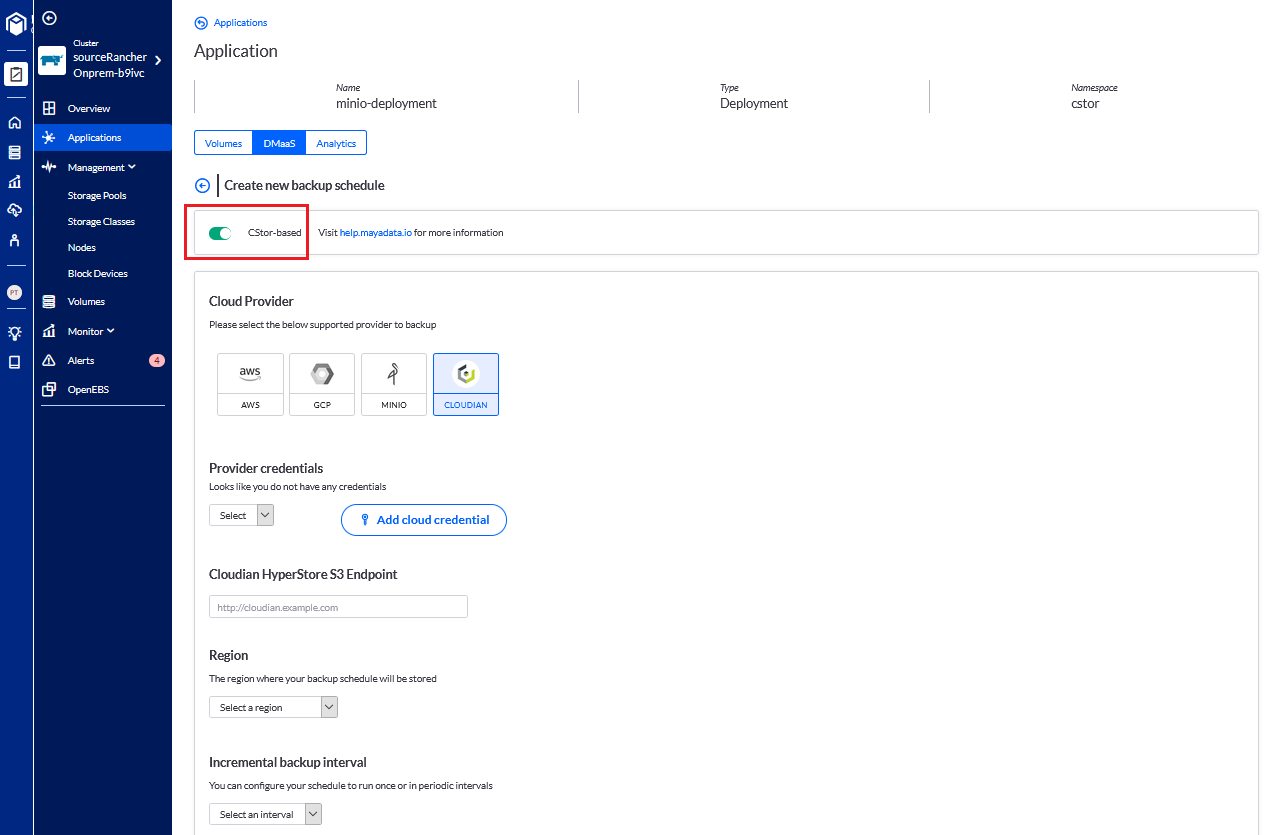Click the Rancher cluster logo
Image resolution: width=1278 pixels, height=835 pixels.
[x=52, y=61]
